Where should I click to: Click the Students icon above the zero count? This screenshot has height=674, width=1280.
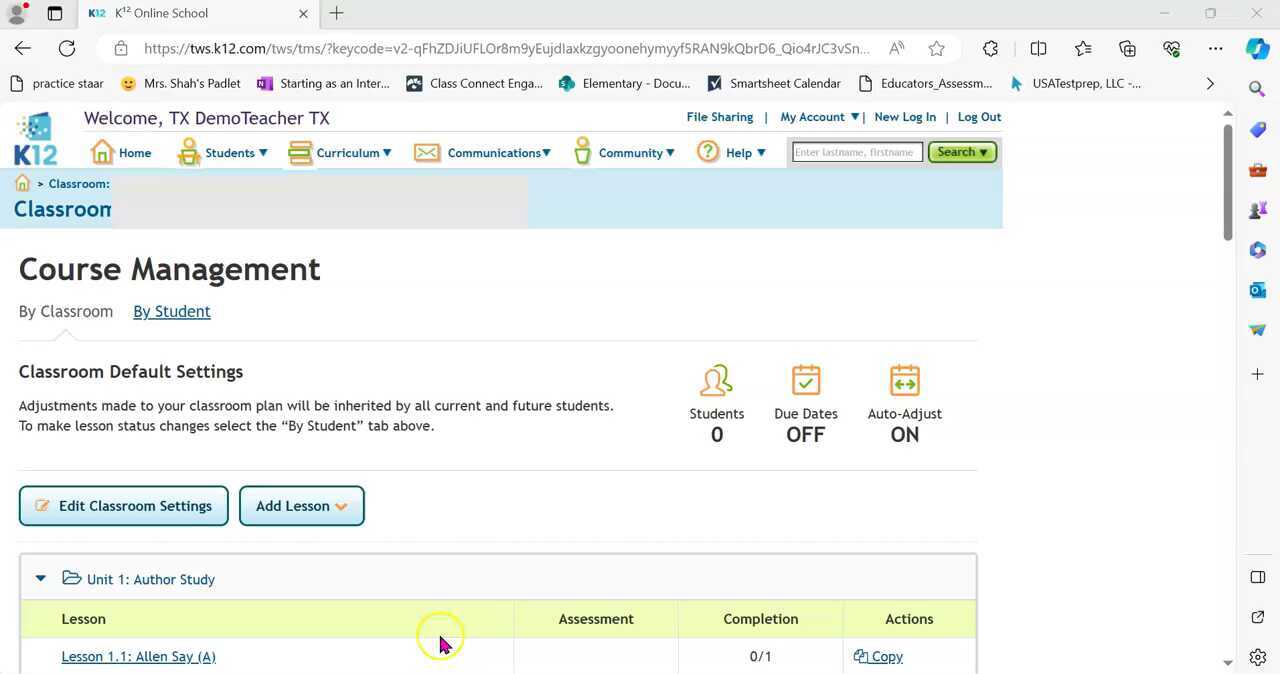click(716, 381)
